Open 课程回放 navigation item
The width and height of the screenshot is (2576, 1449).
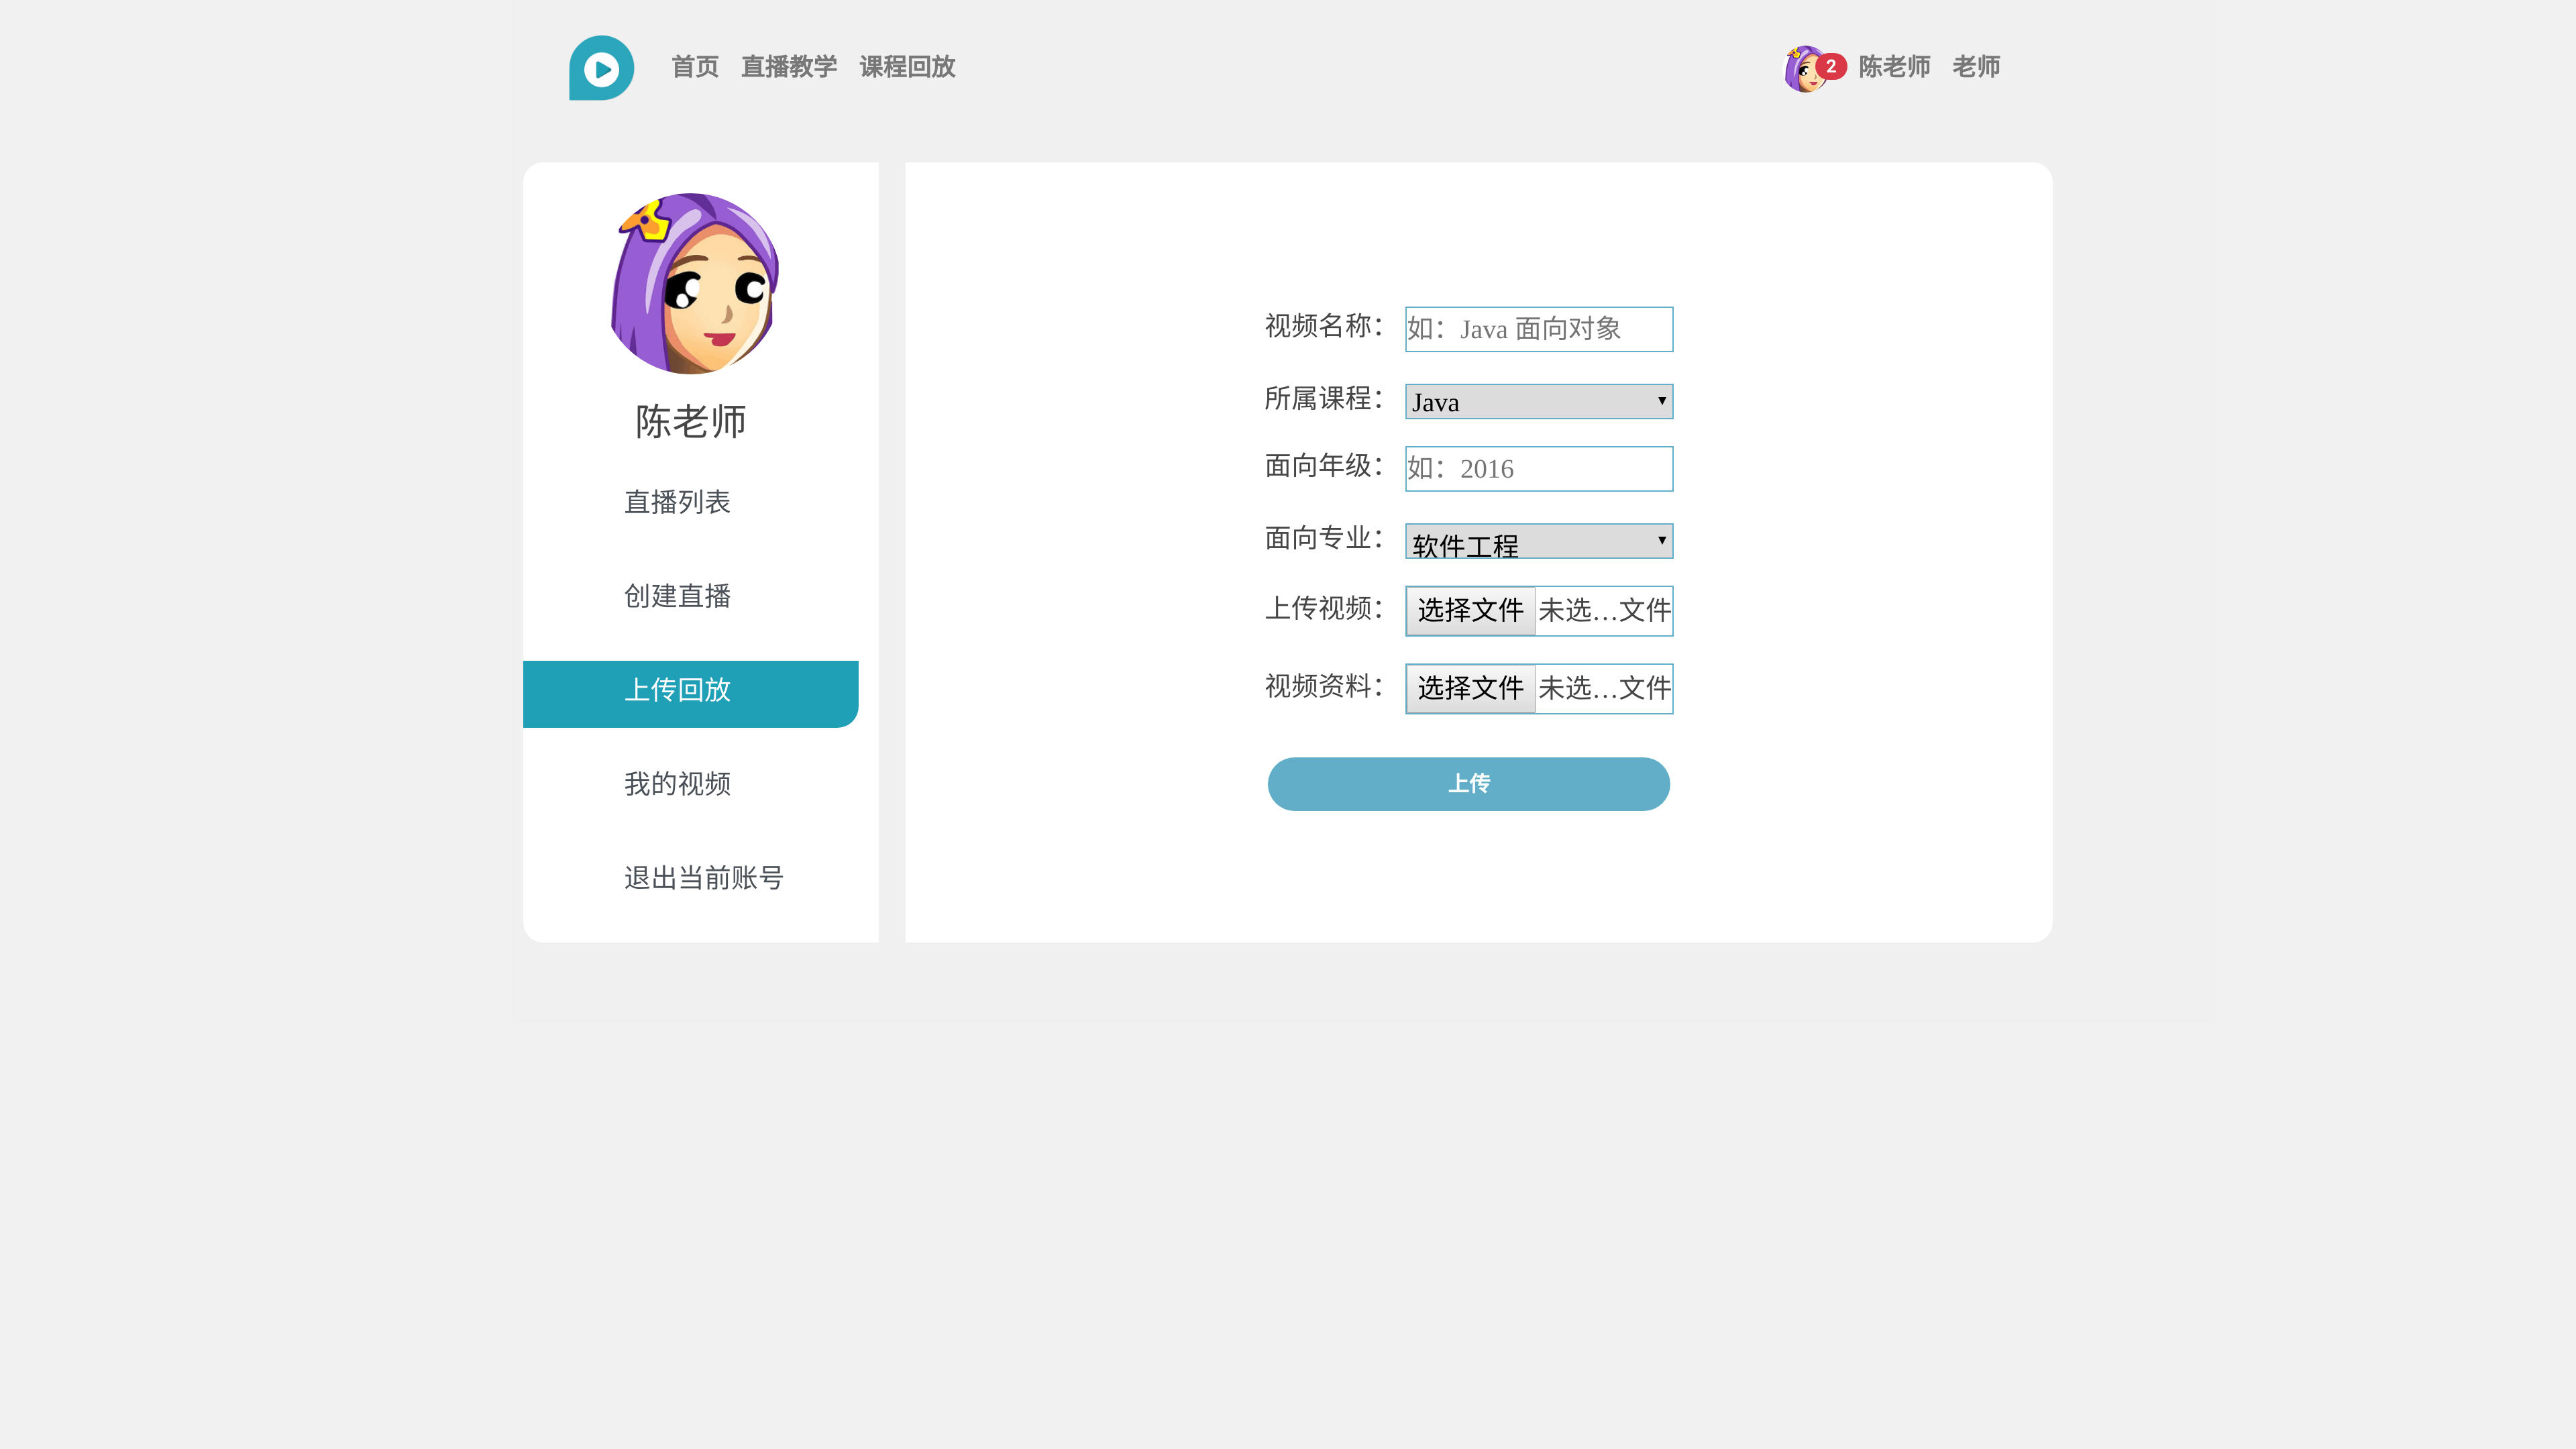tap(907, 67)
